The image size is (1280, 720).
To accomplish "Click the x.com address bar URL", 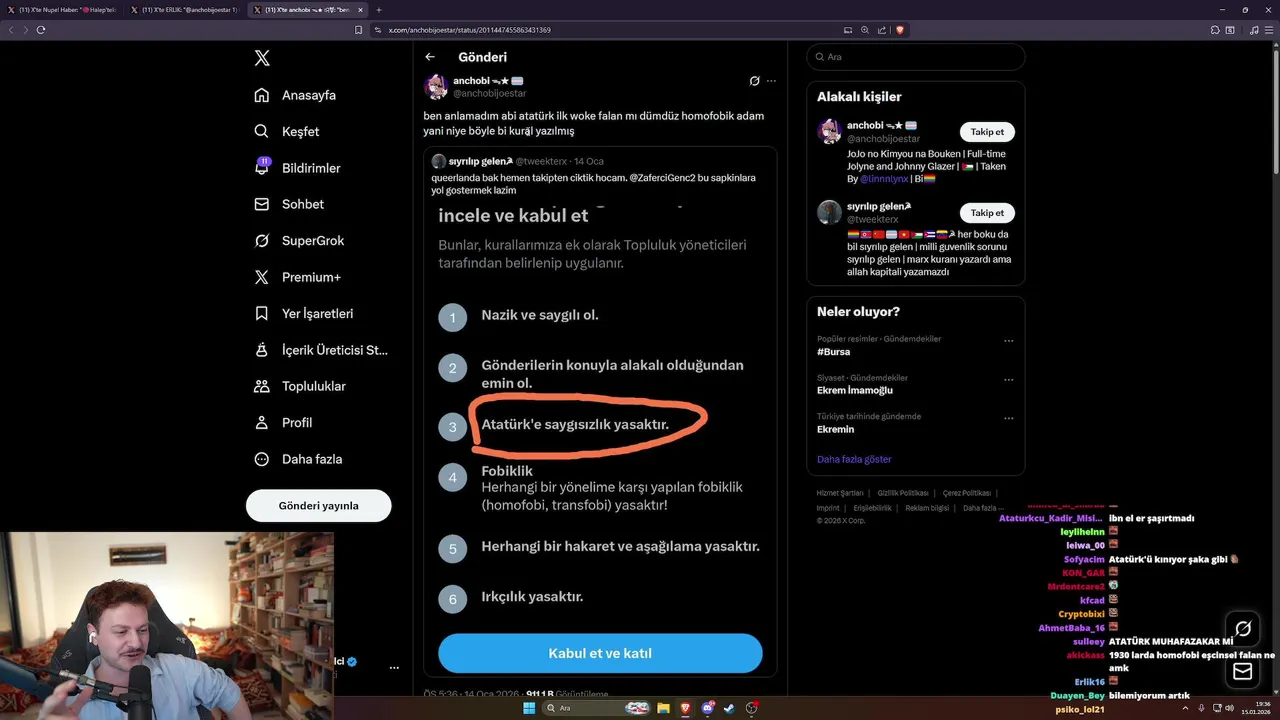I will 470,30.
